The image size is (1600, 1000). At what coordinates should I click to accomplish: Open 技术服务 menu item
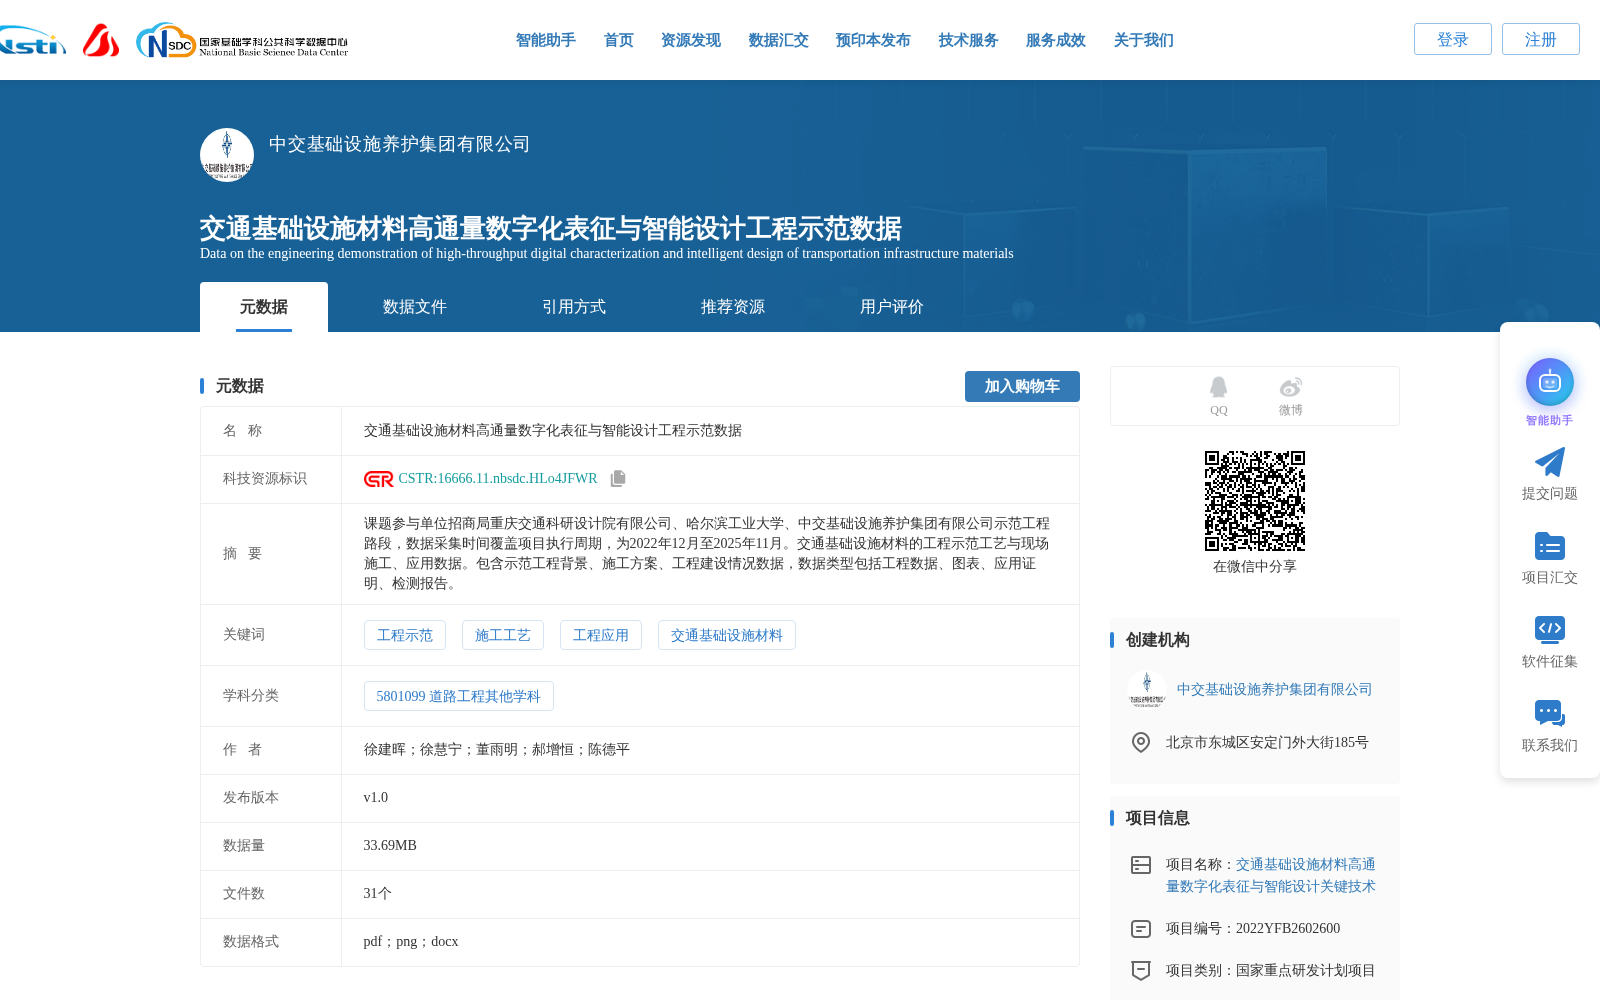(x=969, y=40)
